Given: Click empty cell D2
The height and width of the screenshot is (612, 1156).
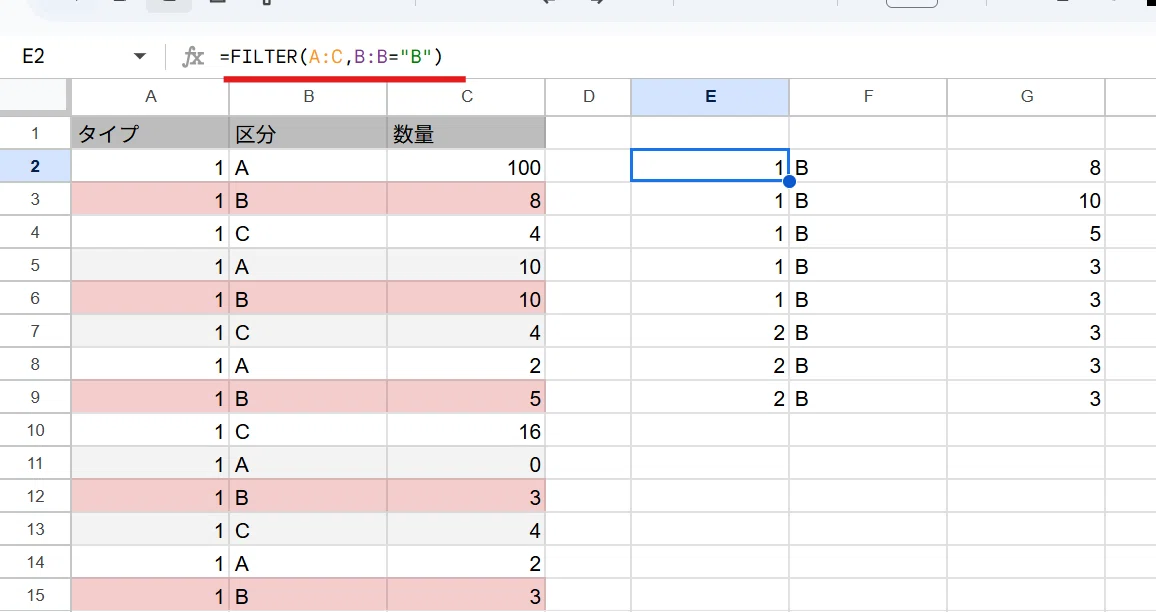Looking at the screenshot, I should tap(588, 167).
